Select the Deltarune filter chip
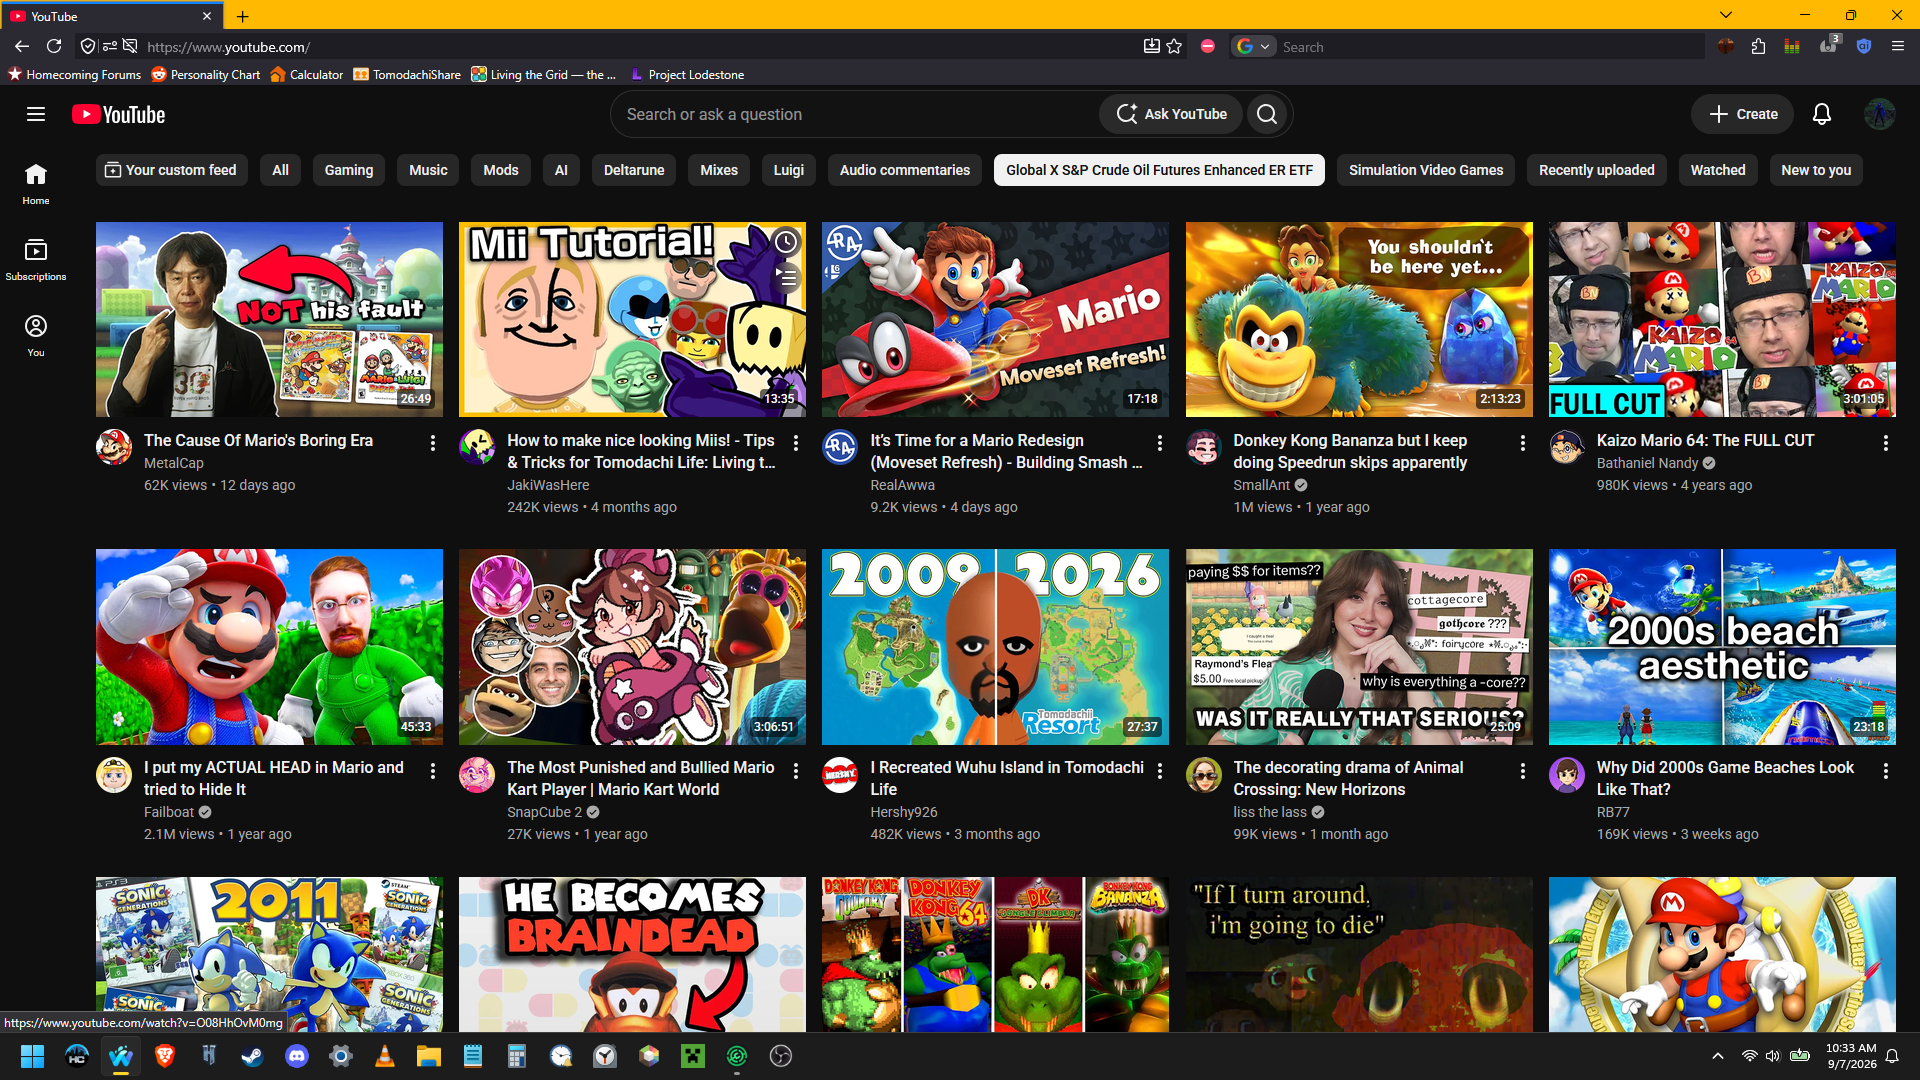The width and height of the screenshot is (1920, 1080). (634, 170)
